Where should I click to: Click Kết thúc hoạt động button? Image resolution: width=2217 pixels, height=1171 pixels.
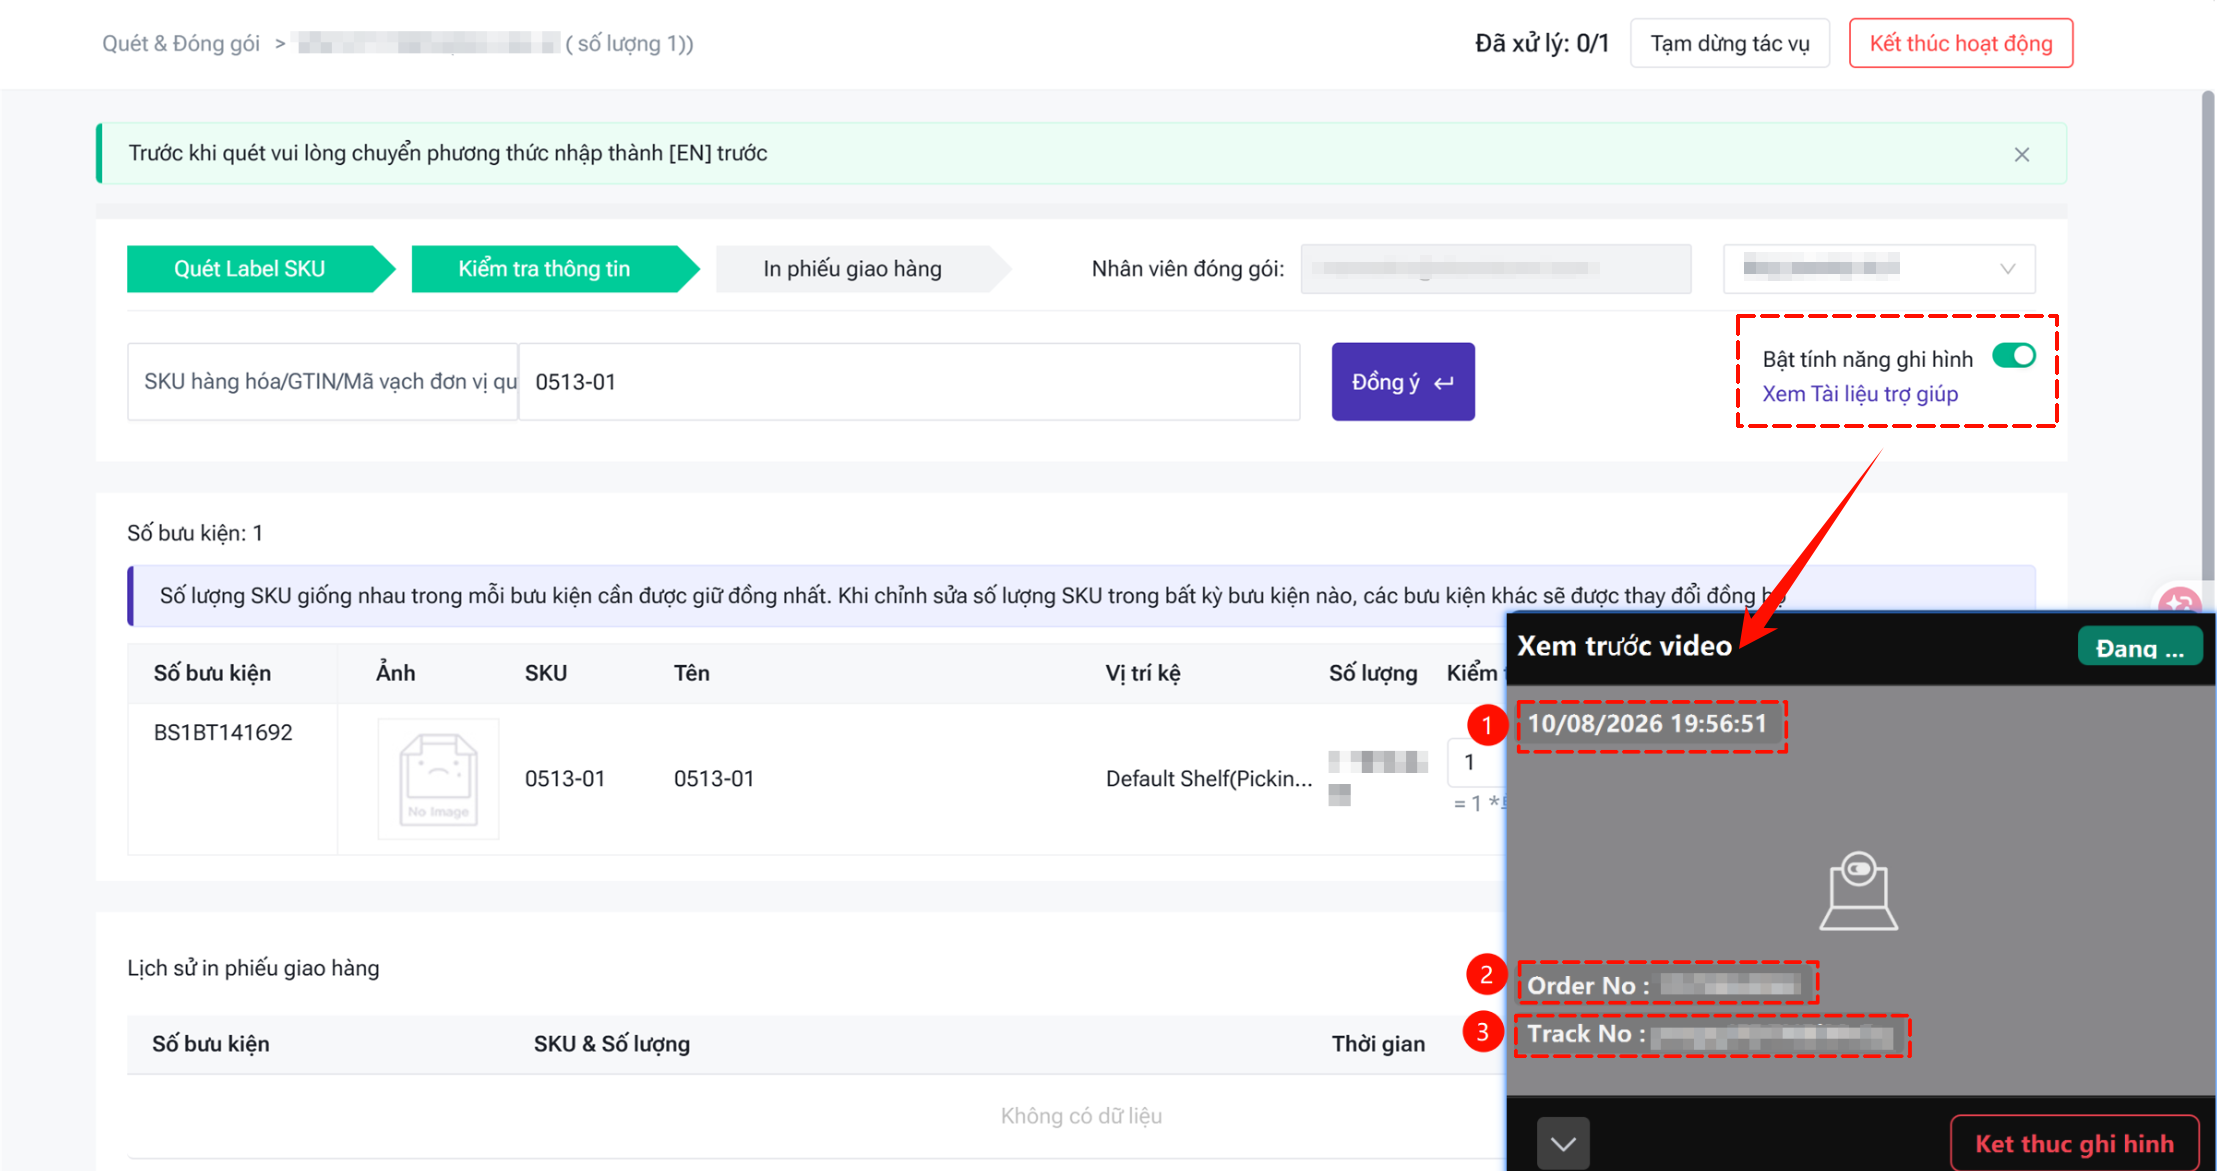coord(1960,43)
